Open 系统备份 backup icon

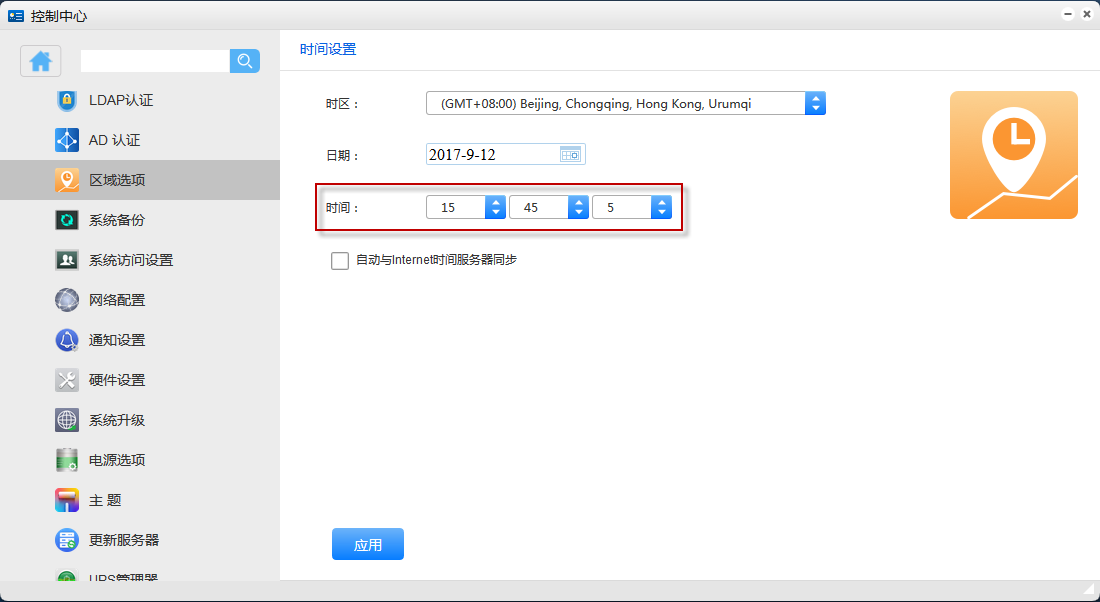click(x=67, y=220)
